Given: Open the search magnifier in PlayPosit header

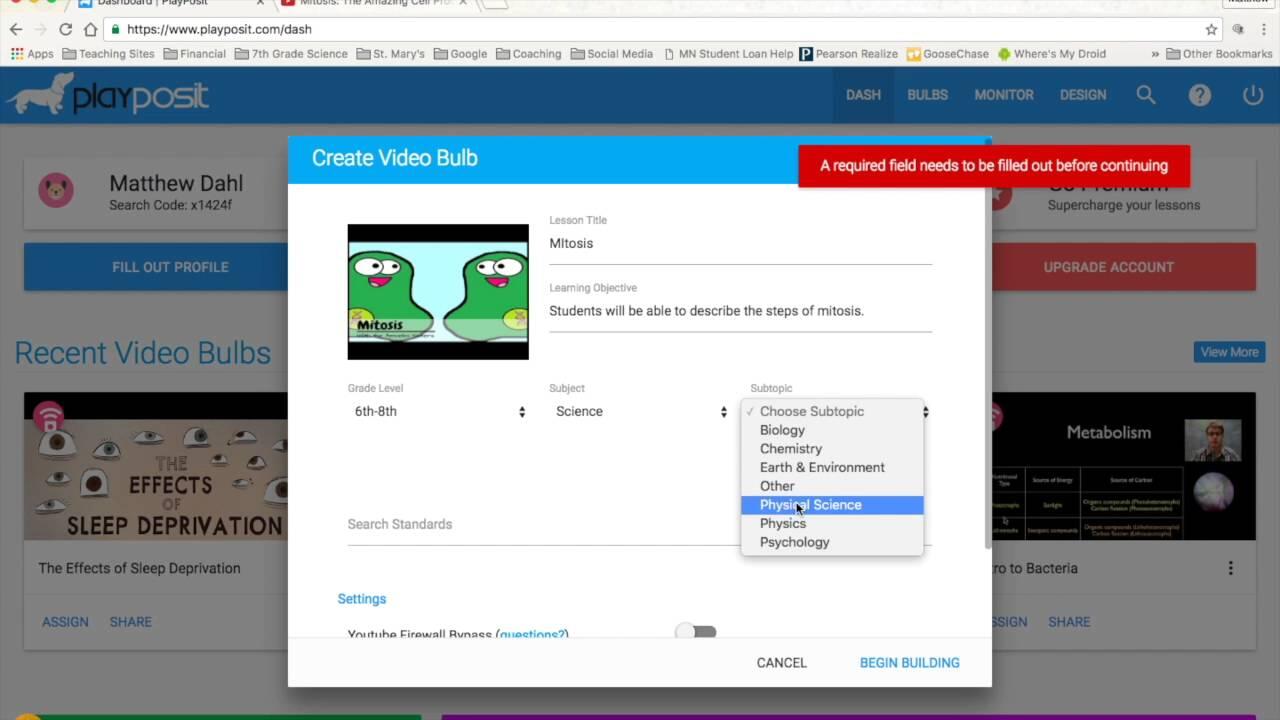Looking at the screenshot, I should [1146, 95].
